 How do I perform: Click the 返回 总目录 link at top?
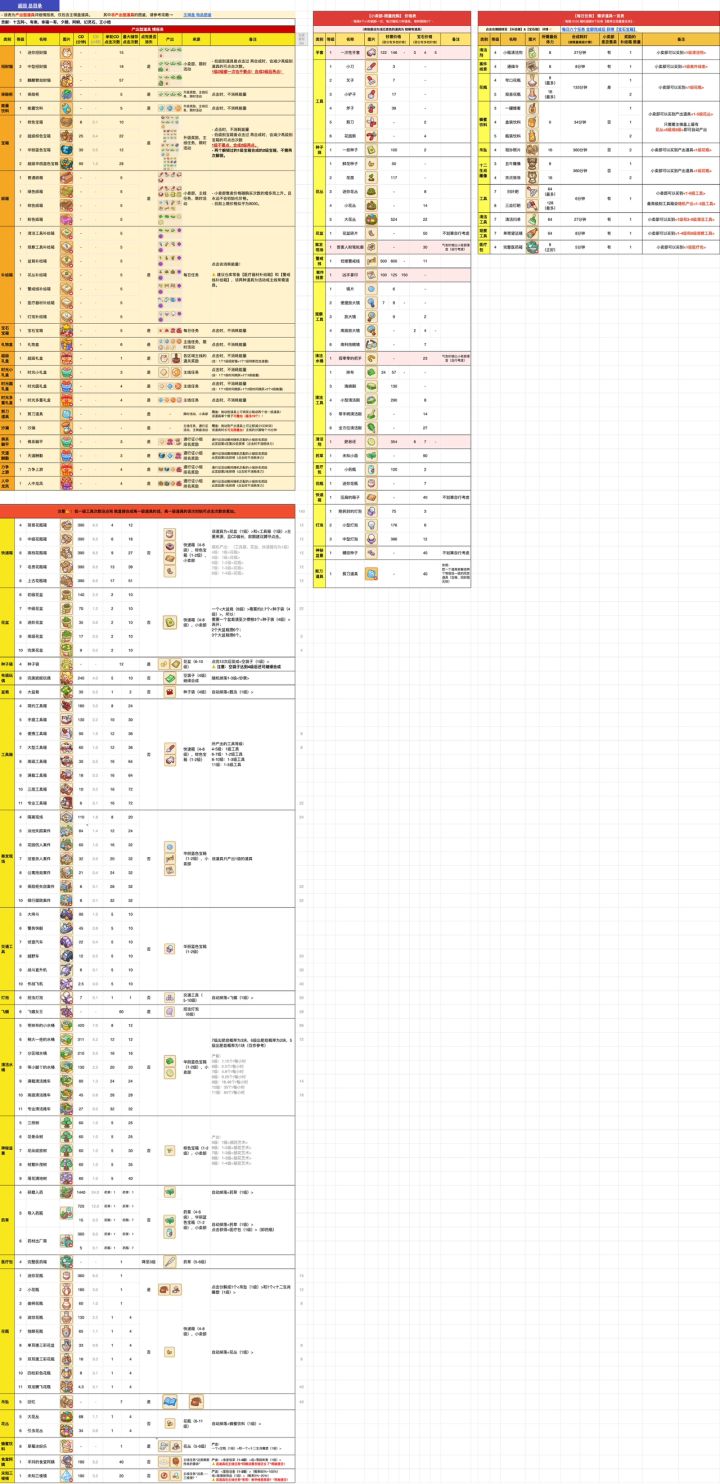click(29, 5)
